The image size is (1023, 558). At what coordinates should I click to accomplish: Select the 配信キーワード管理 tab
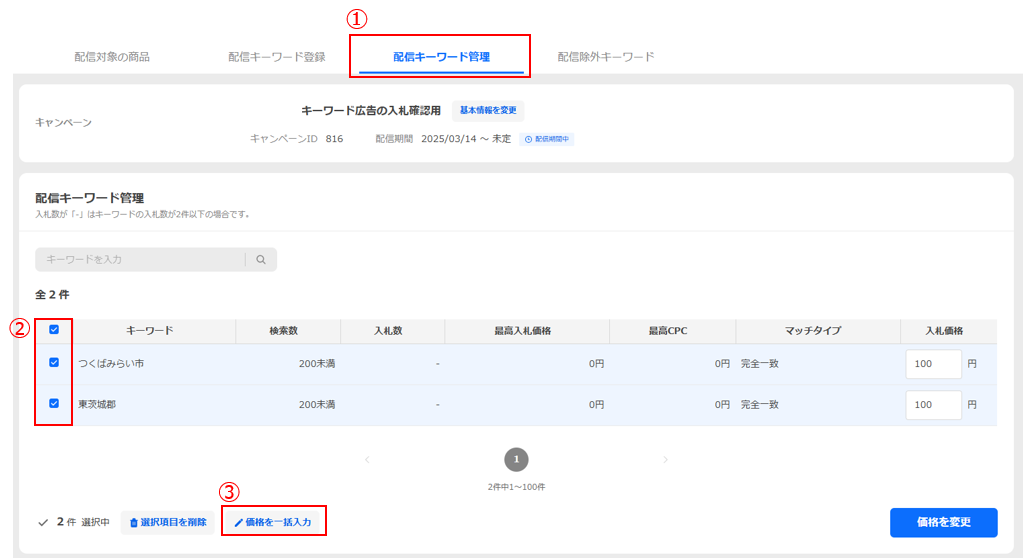click(441, 57)
